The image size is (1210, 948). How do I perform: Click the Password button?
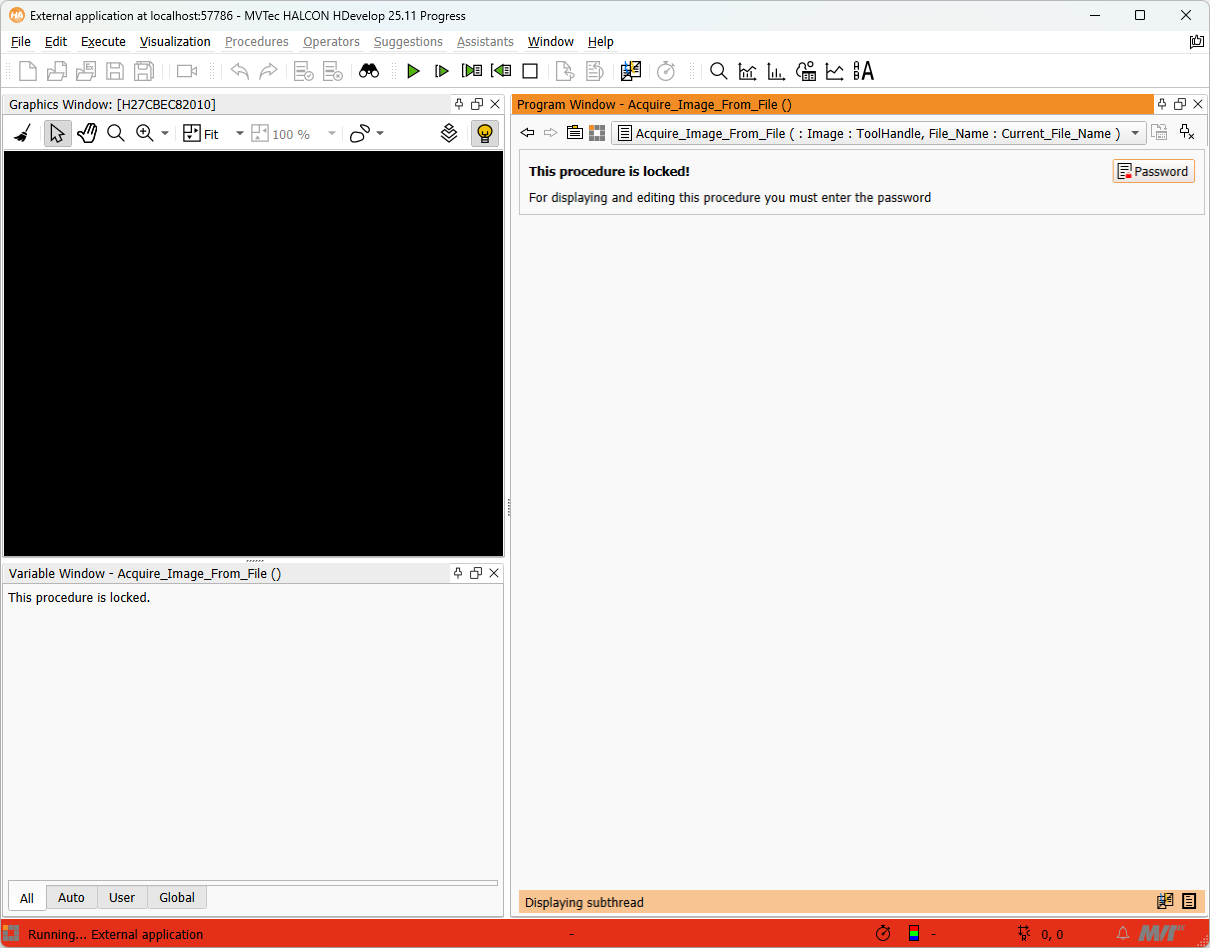point(1153,171)
